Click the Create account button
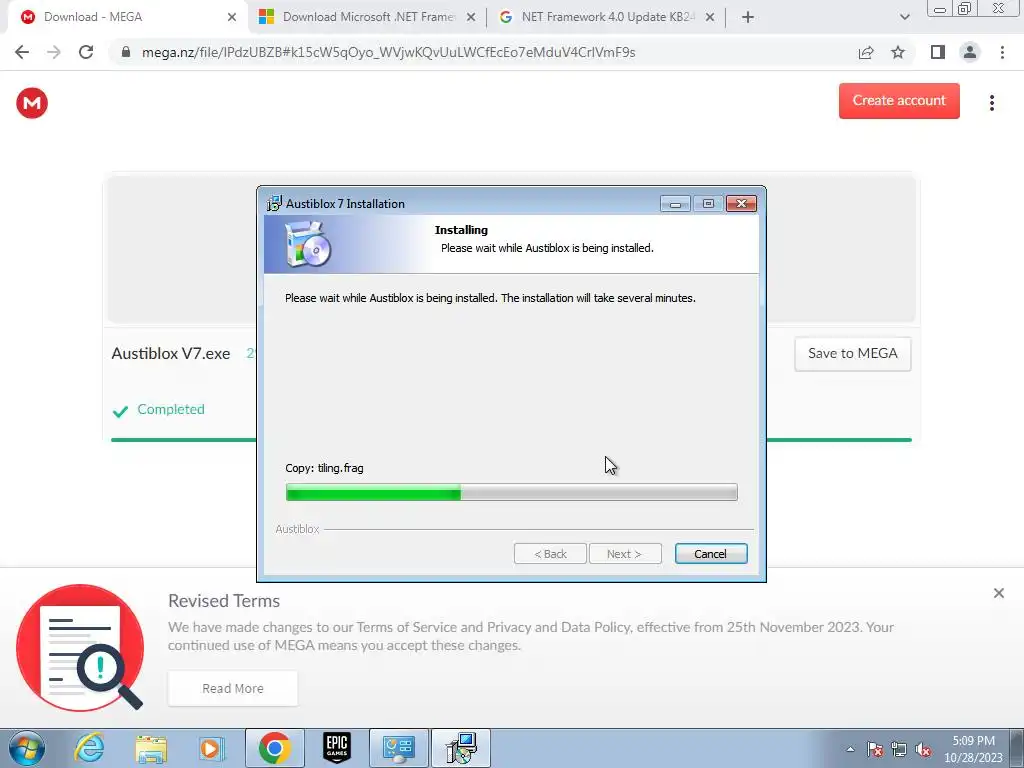This screenshot has height=768, width=1024. [899, 101]
